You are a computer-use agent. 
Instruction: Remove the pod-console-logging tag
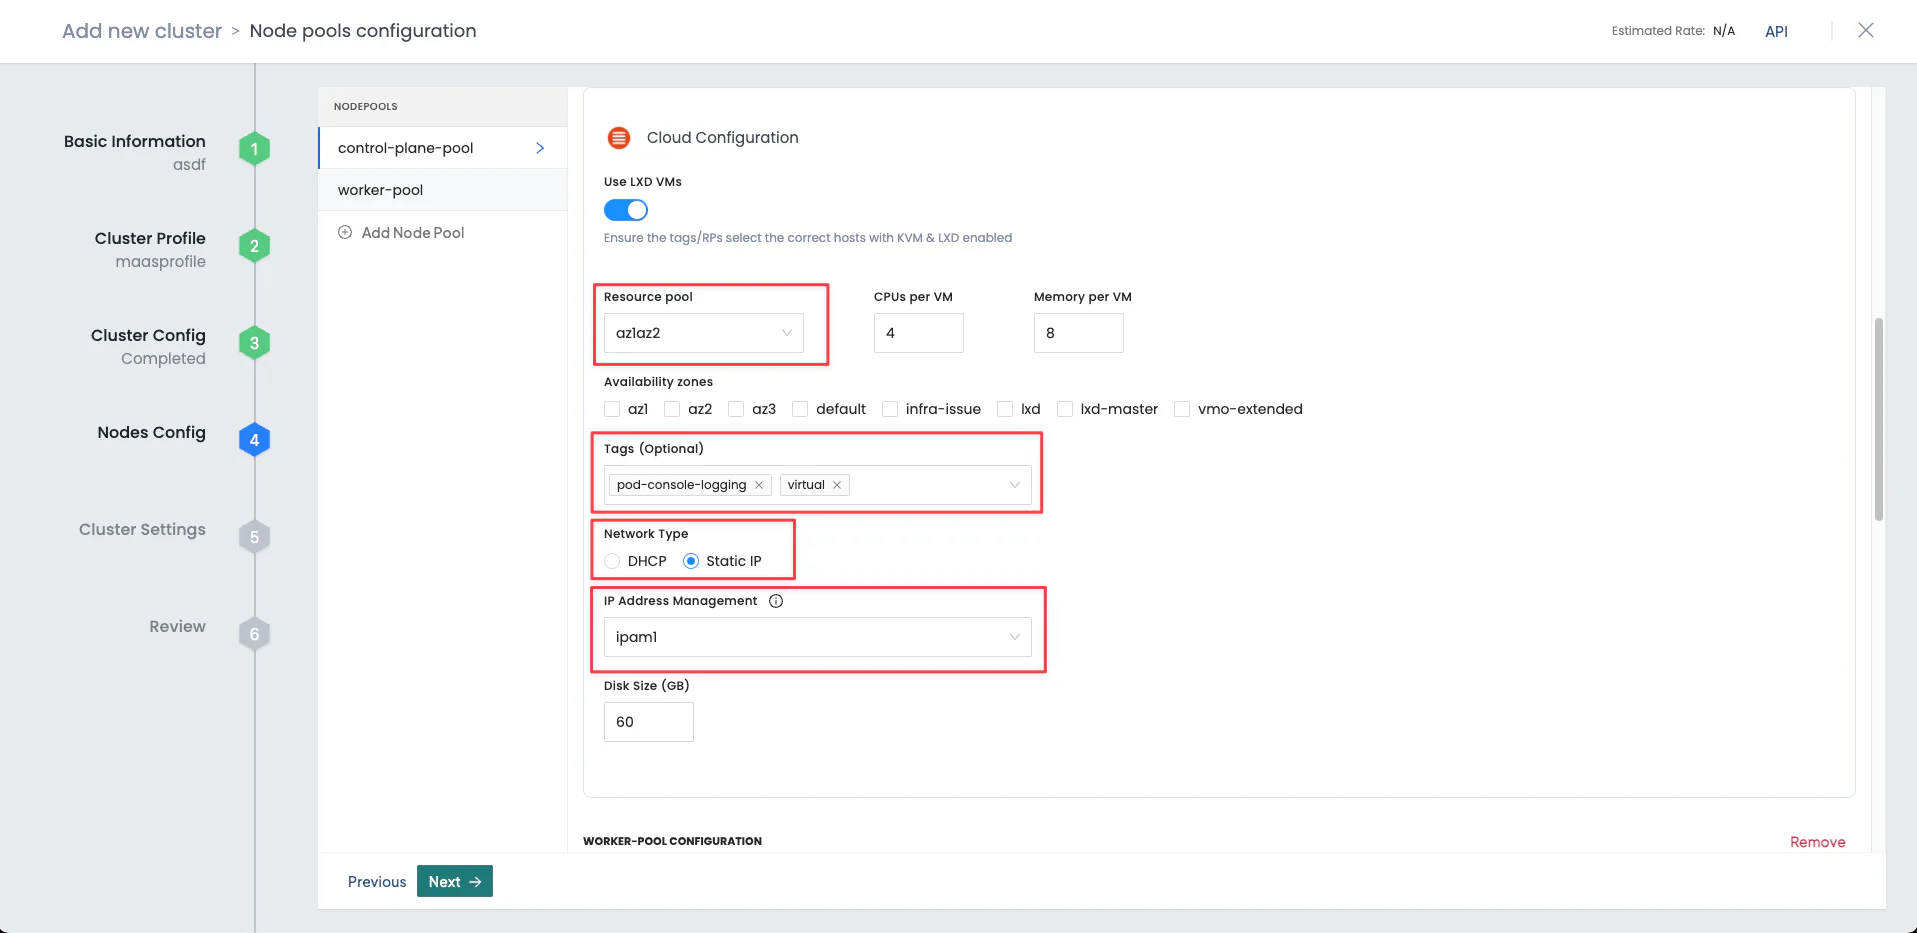coord(759,484)
